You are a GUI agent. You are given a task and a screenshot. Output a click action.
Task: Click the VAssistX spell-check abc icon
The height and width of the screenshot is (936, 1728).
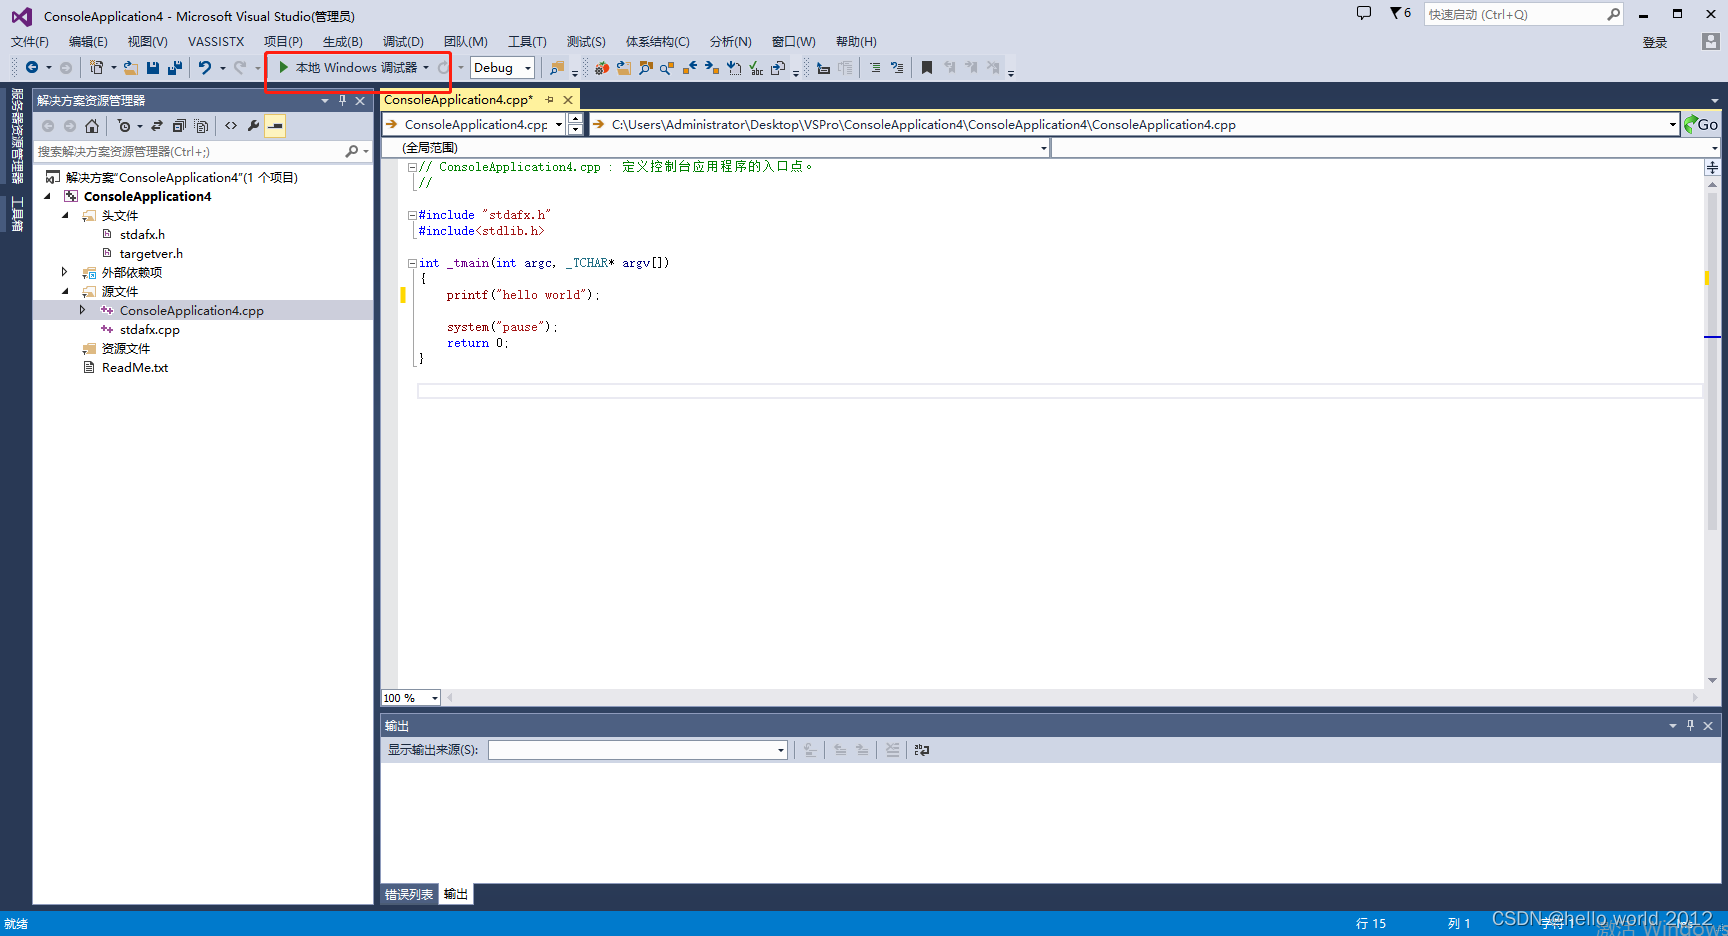pyautogui.click(x=756, y=68)
